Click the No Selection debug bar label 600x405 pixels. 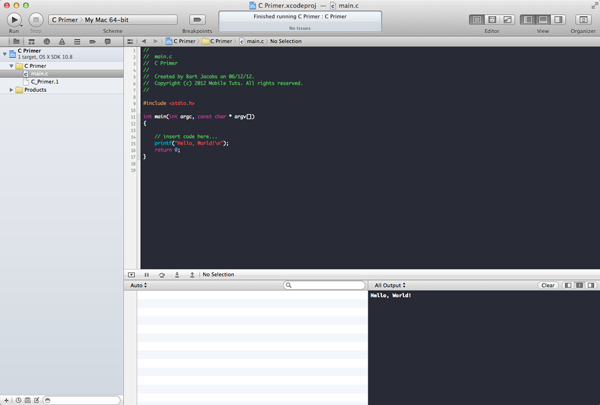coord(218,275)
